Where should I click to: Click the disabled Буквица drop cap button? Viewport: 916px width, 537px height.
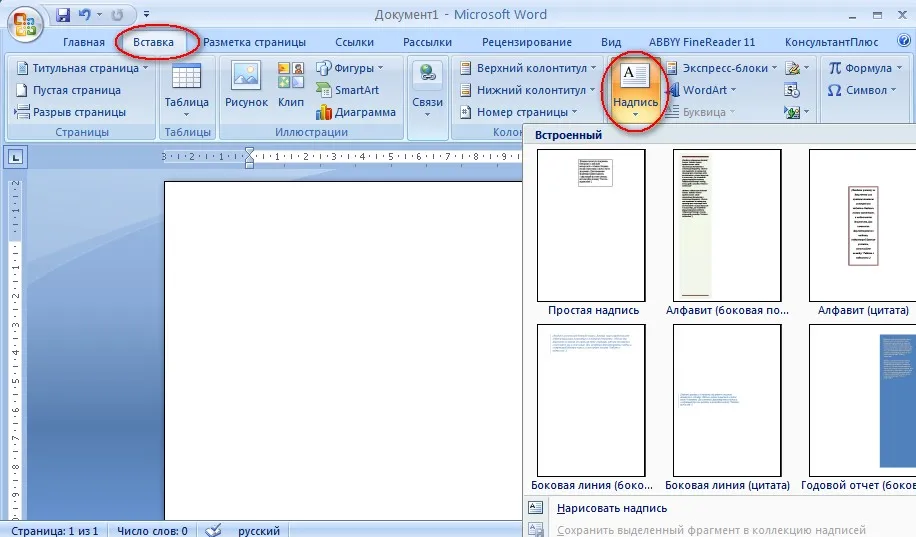click(701, 112)
